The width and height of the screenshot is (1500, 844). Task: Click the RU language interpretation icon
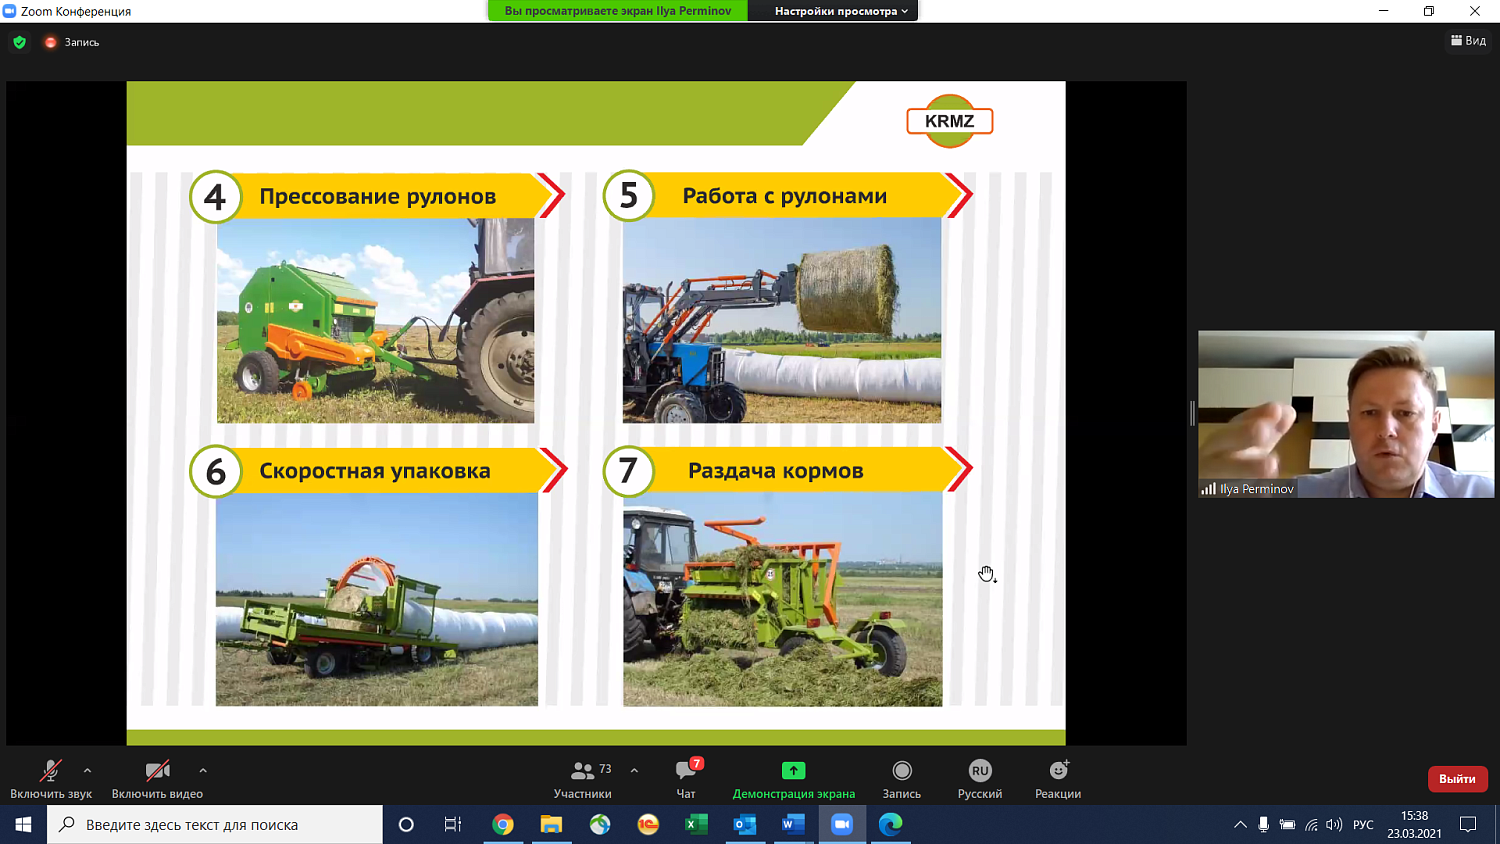(x=980, y=771)
